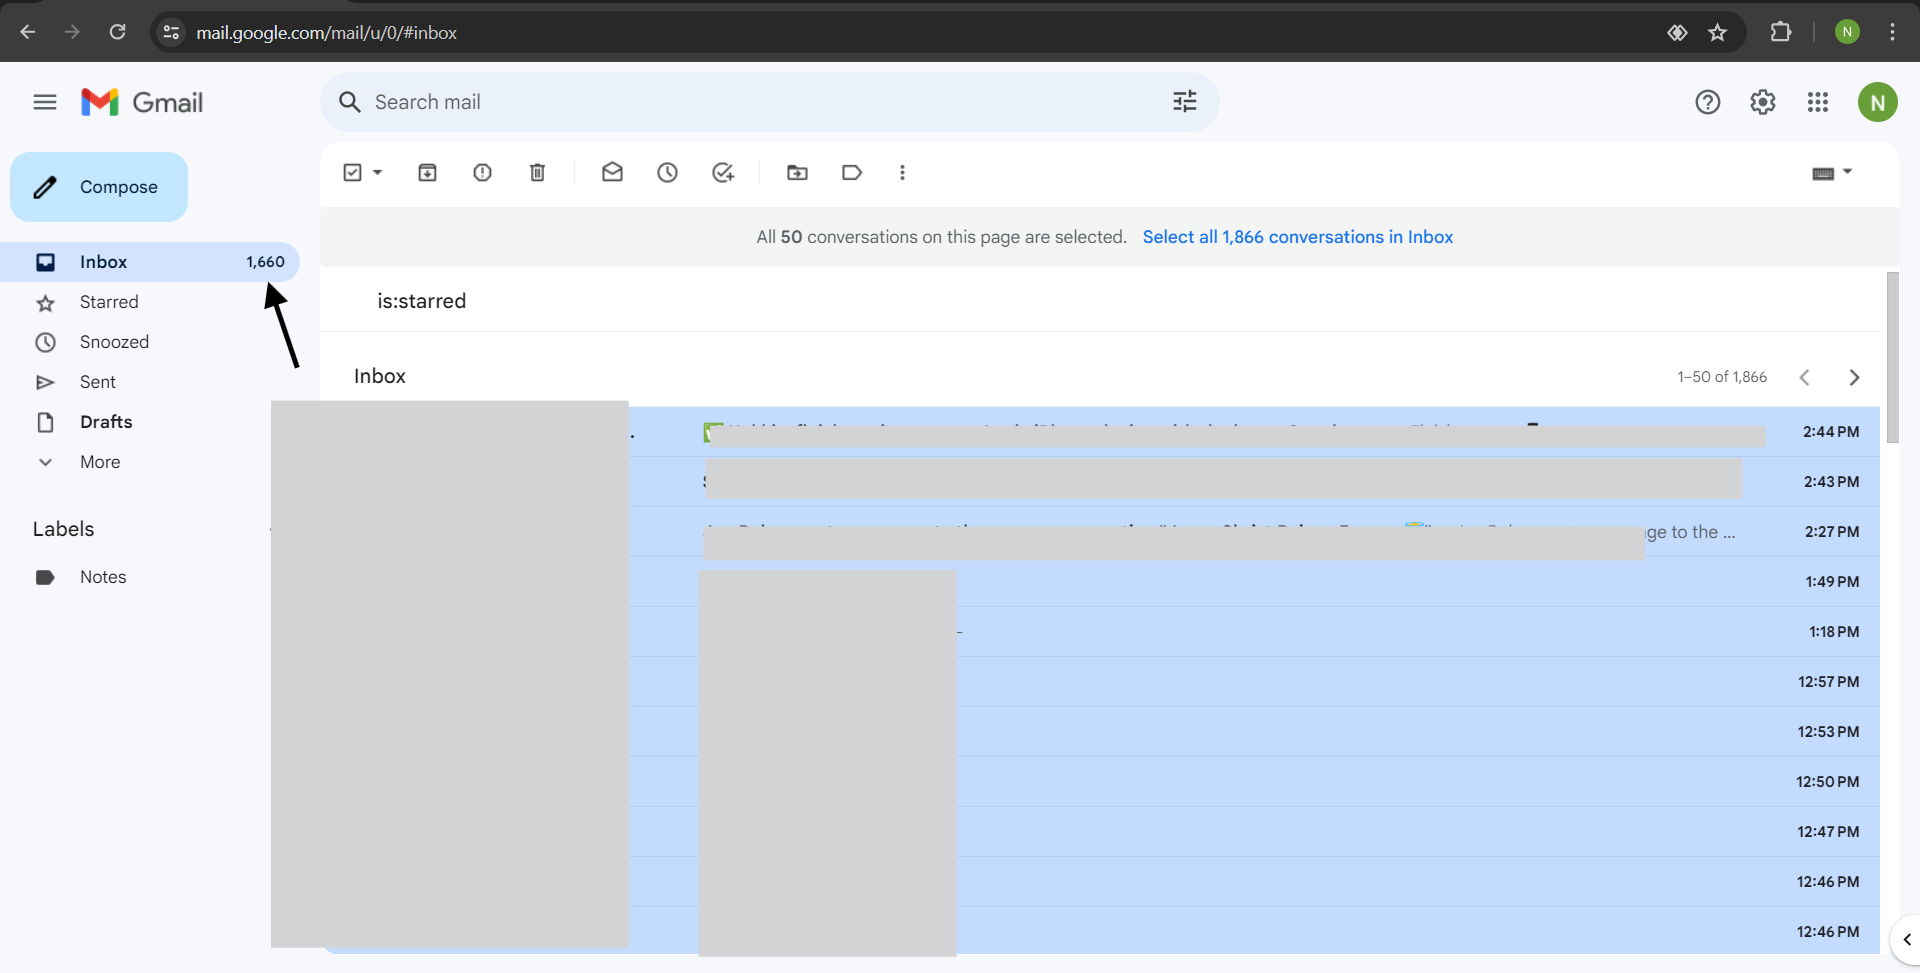This screenshot has width=1920, height=973.
Task: Open the 12:53 PM conversation
Action: (x=1100, y=732)
